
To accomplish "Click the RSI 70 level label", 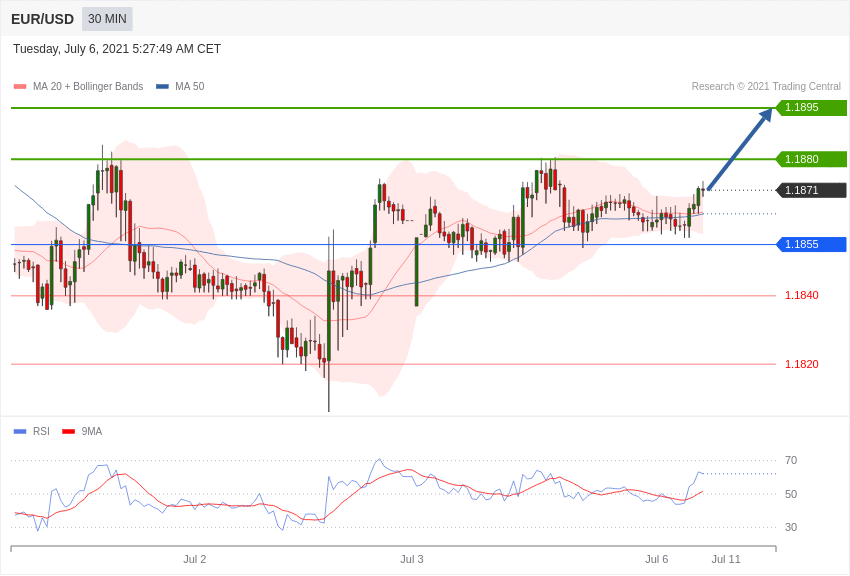I will (791, 460).
